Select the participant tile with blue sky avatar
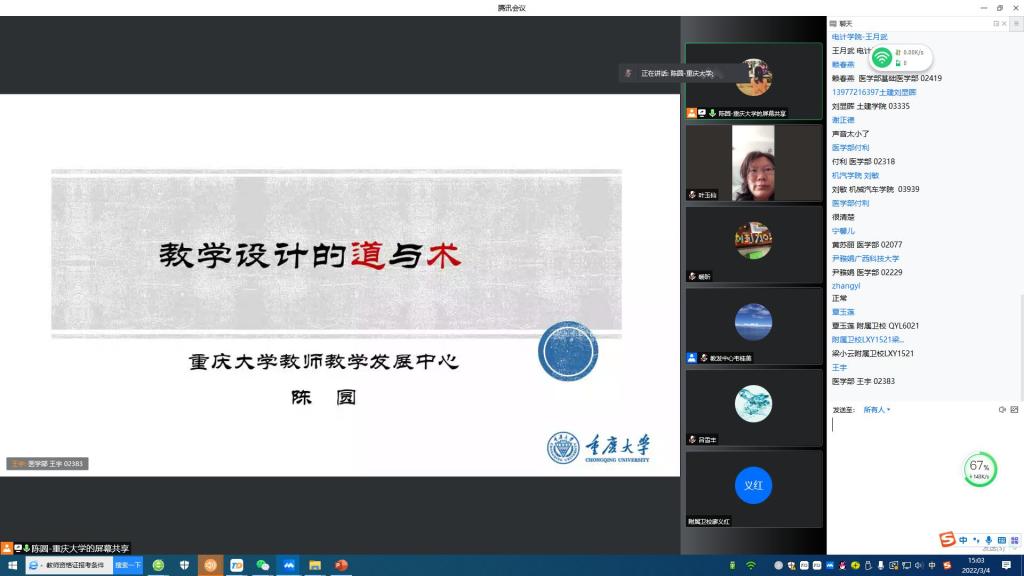The width and height of the screenshot is (1024, 576). pos(754,326)
